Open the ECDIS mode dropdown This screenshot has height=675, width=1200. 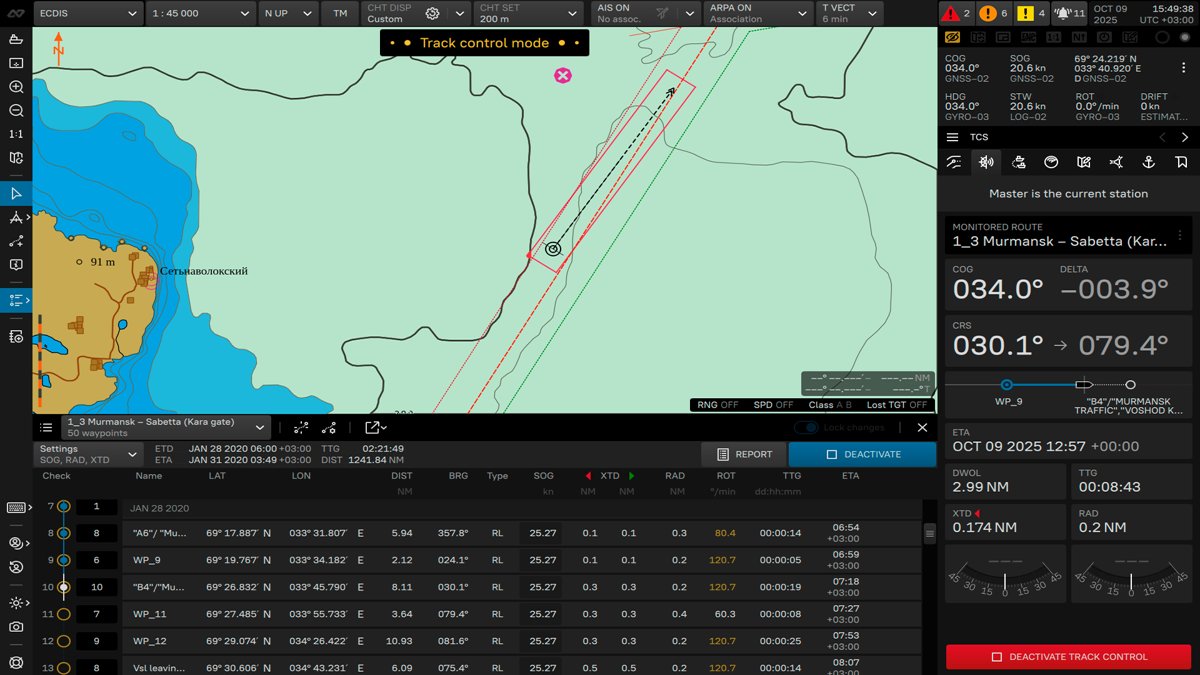coord(88,14)
